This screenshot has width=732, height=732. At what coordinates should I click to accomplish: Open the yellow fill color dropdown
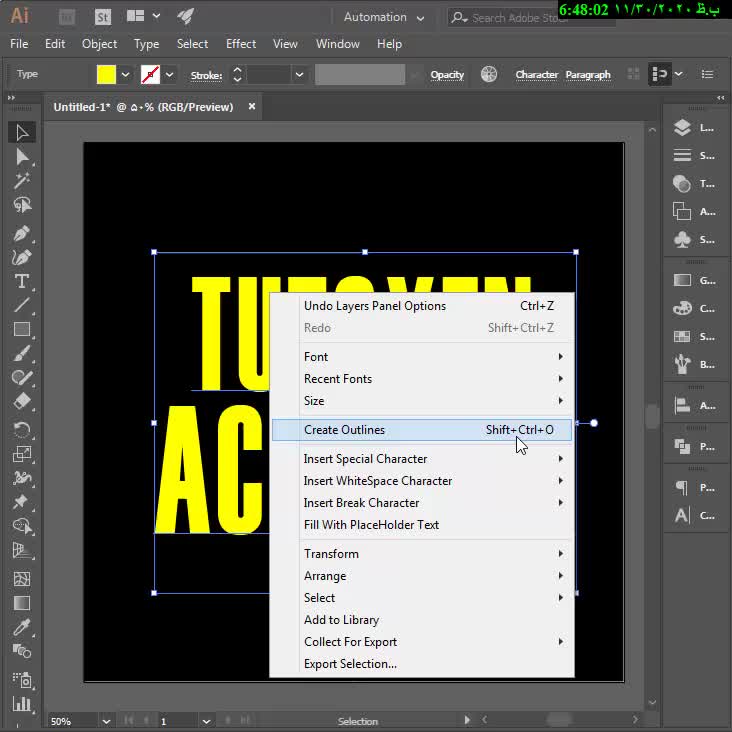(x=126, y=75)
